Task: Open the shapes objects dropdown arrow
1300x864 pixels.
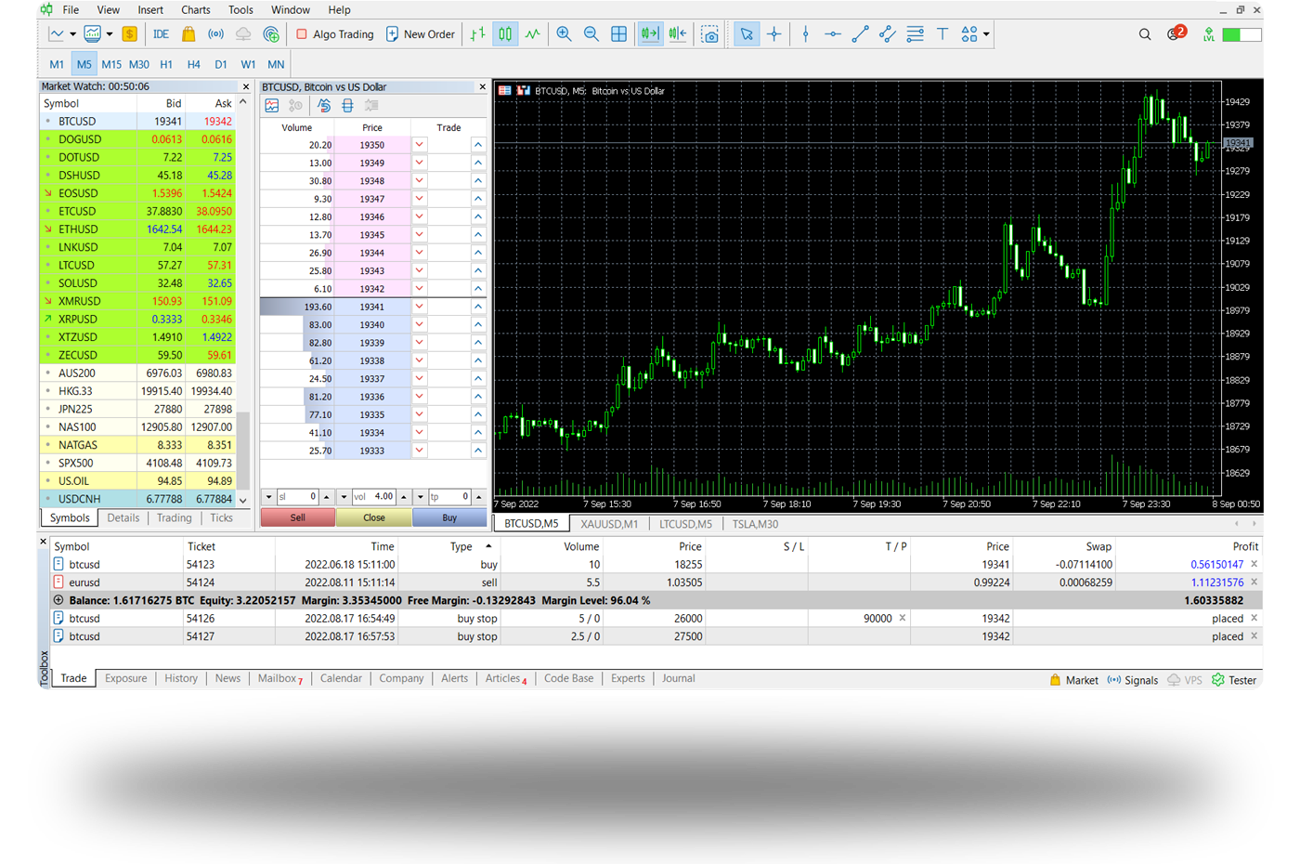Action: (987, 34)
